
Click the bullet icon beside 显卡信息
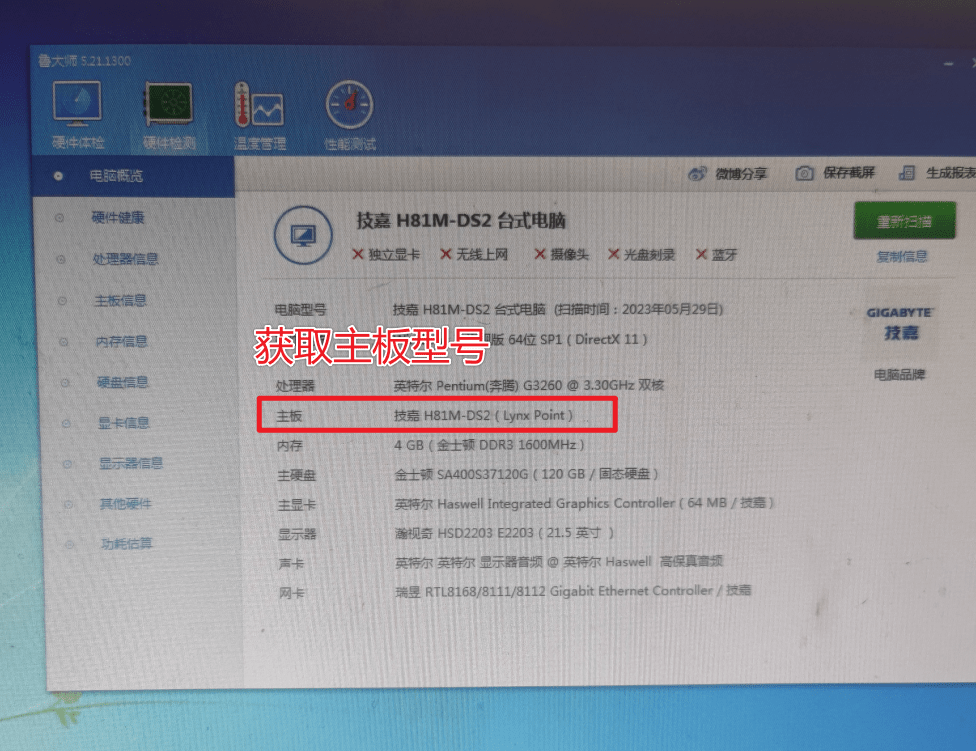click(66, 423)
